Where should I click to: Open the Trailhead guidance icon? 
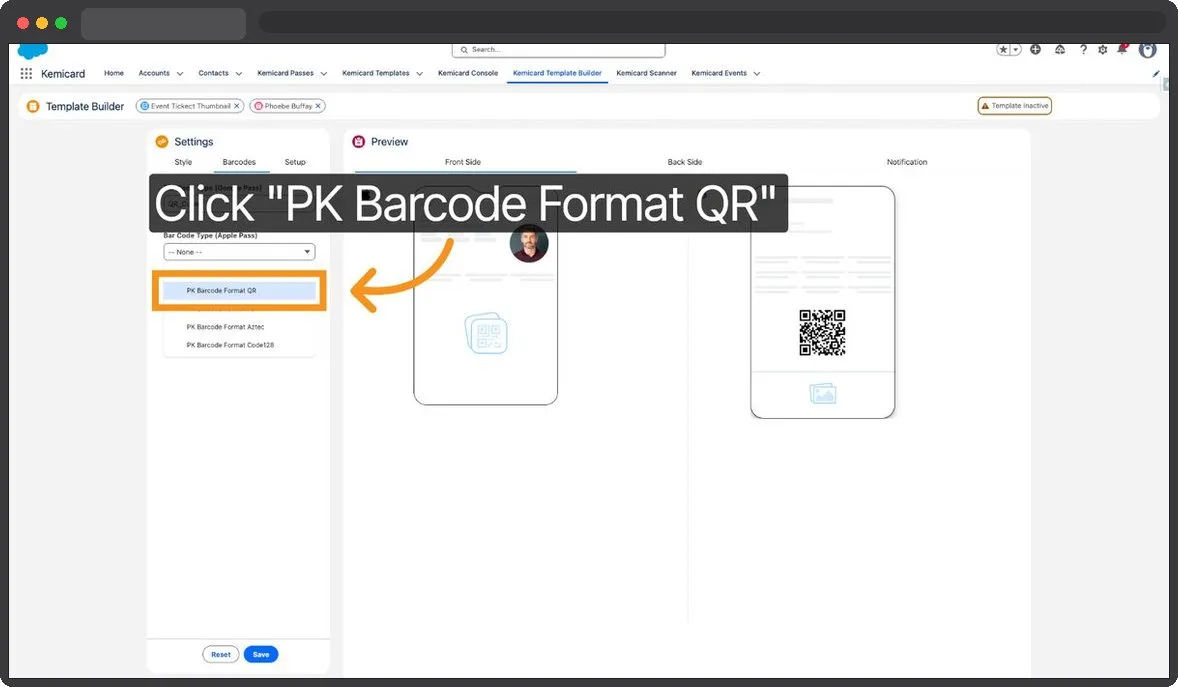point(1060,50)
